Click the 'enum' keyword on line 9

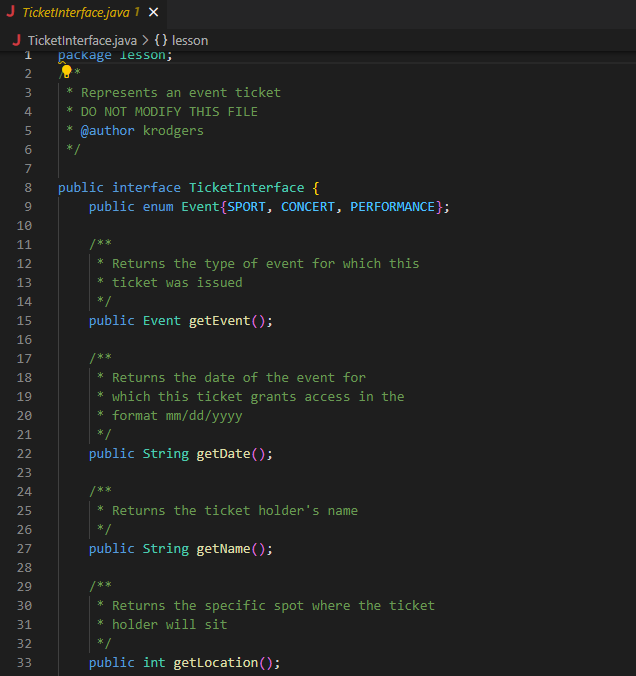click(158, 207)
